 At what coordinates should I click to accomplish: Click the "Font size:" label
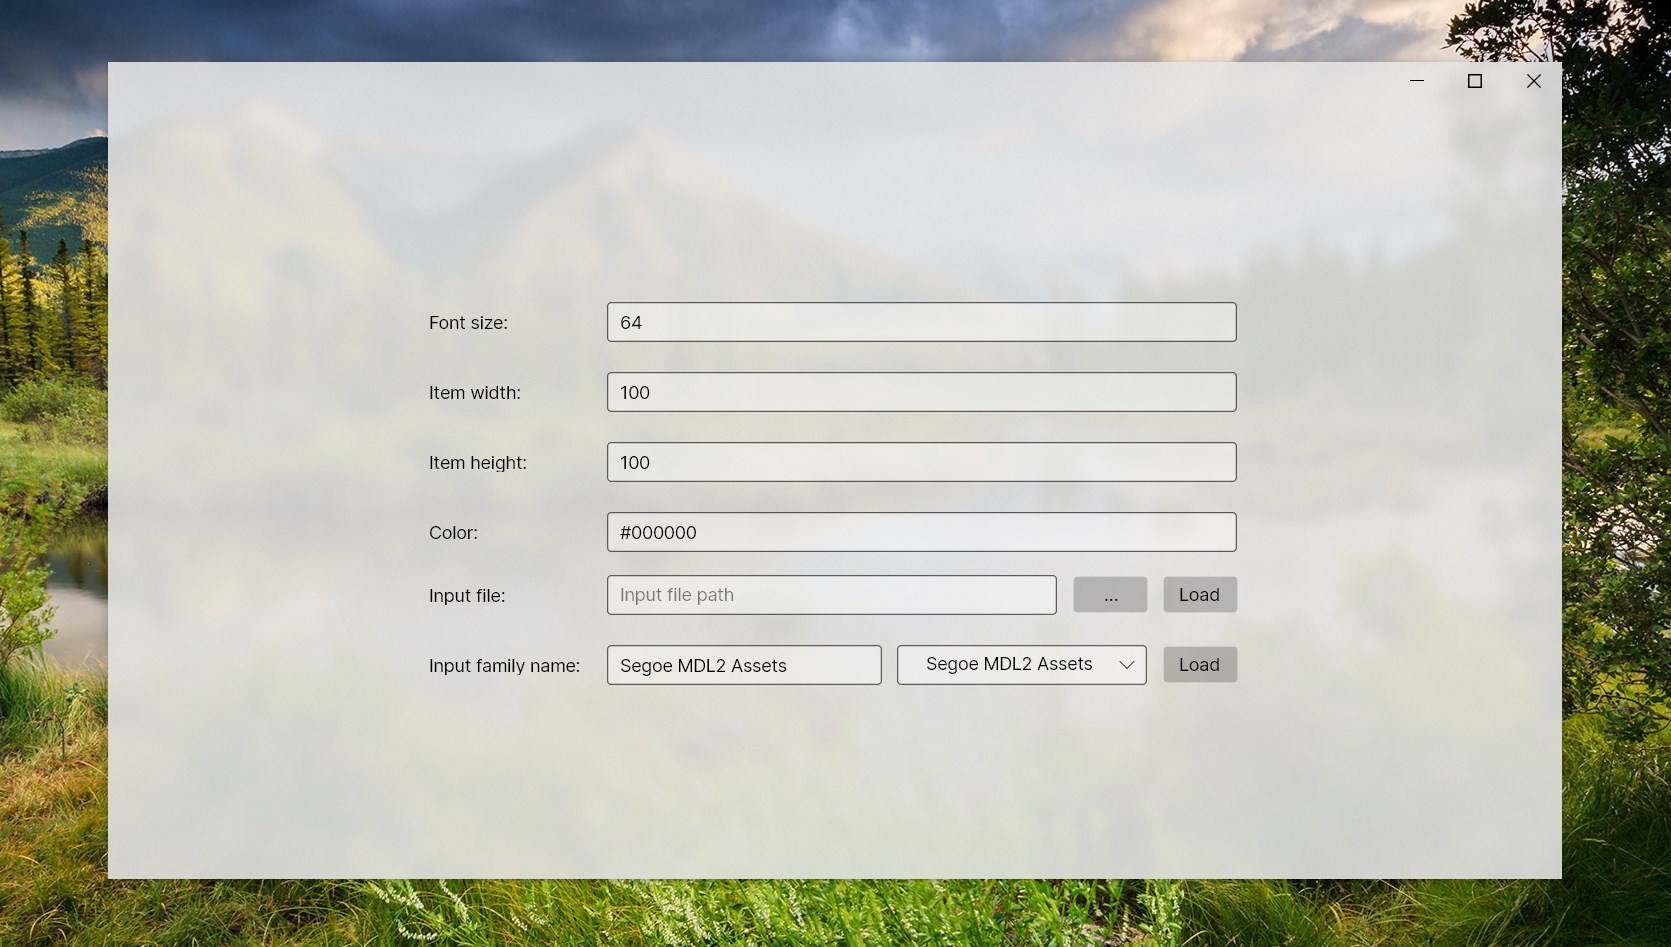point(468,323)
